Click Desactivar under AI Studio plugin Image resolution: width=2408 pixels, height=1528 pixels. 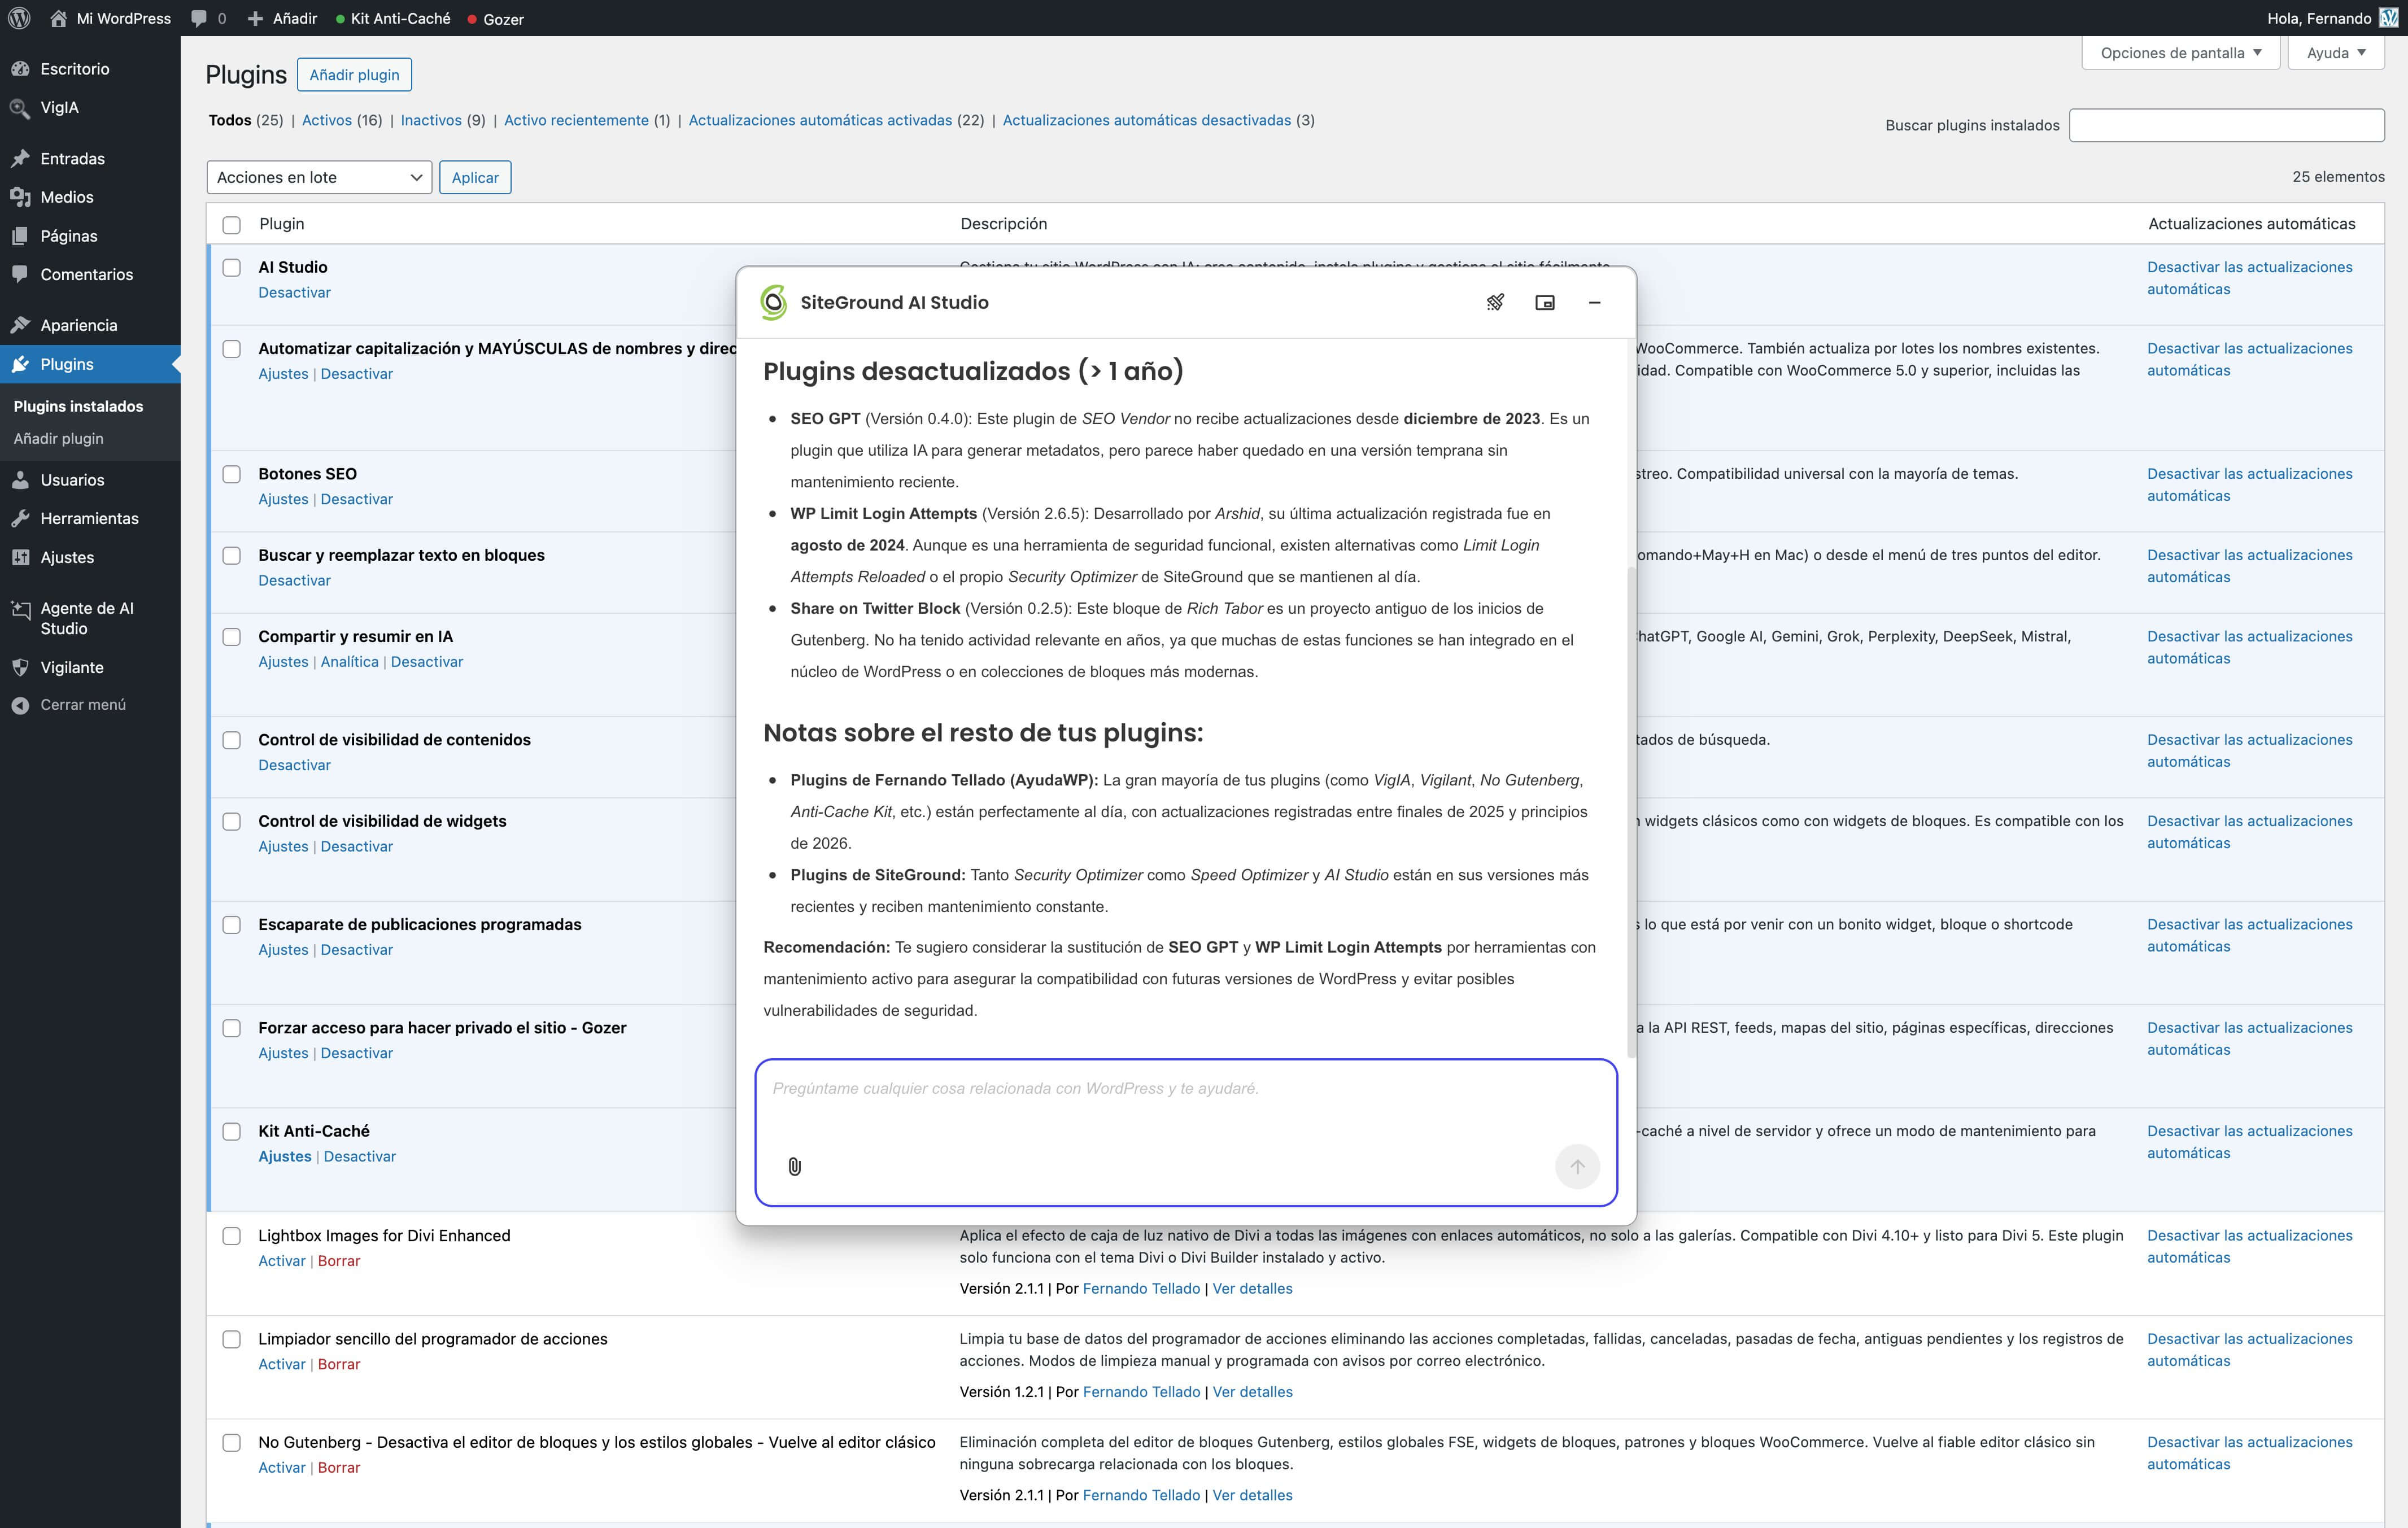point(294,292)
